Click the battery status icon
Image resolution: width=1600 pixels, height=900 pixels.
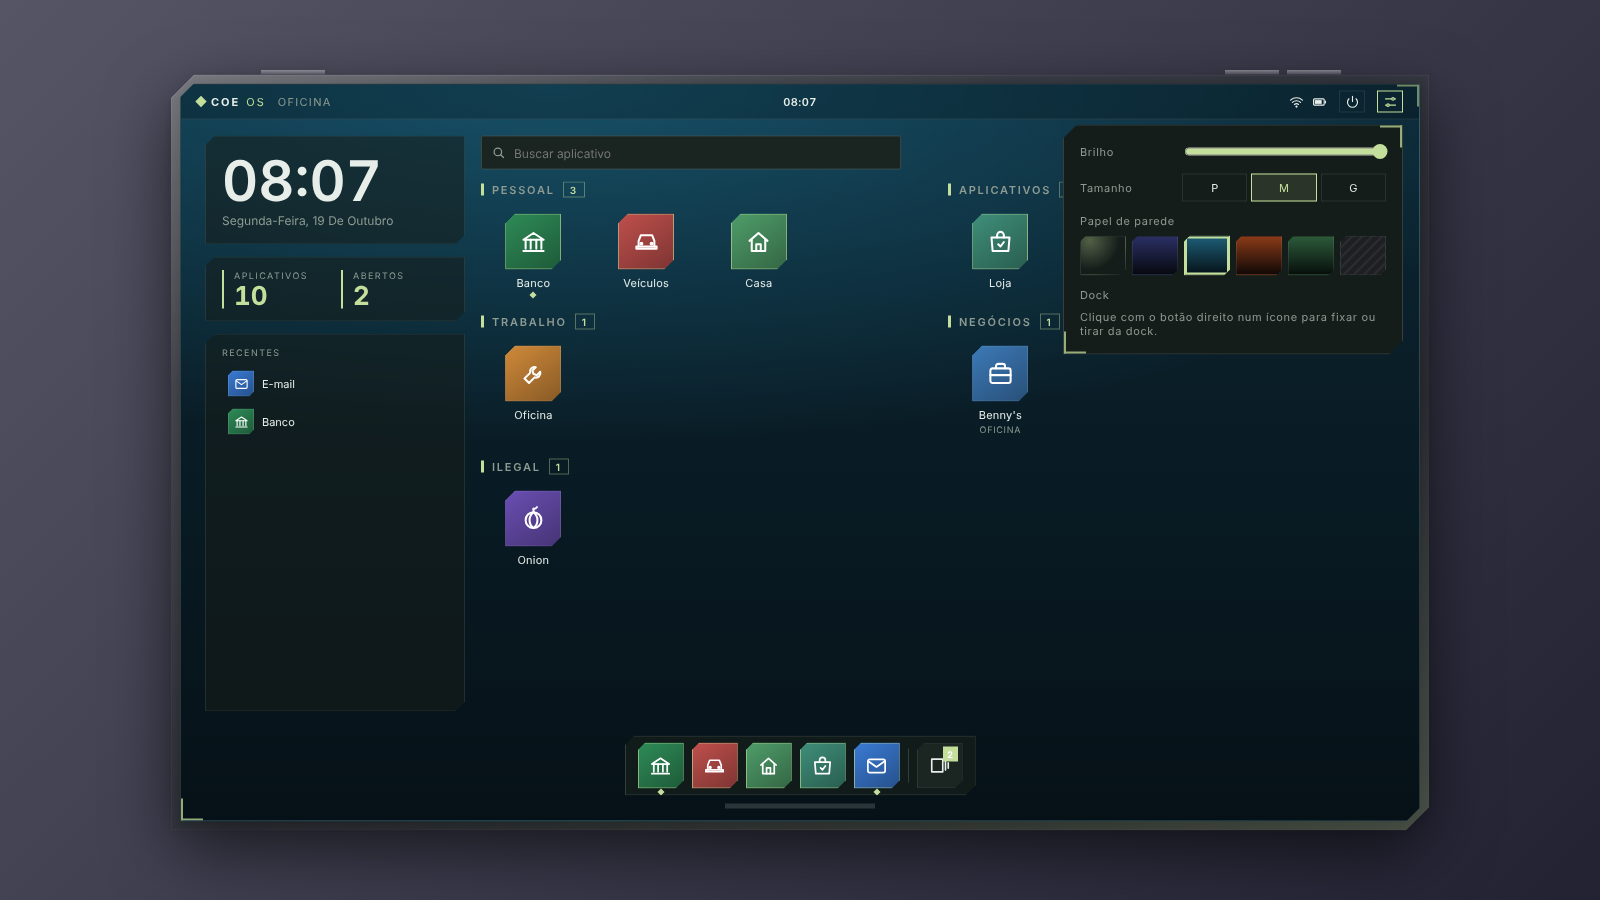[x=1320, y=102]
